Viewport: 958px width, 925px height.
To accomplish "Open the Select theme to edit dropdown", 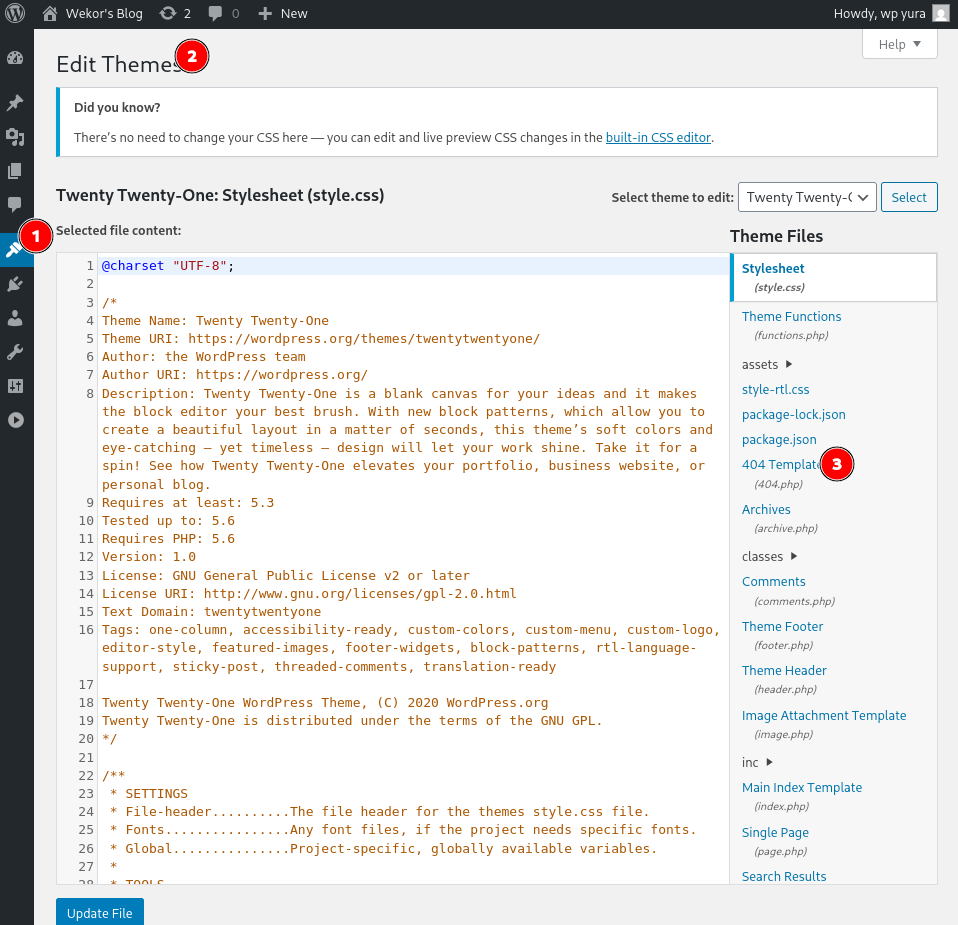I will tap(807, 197).
